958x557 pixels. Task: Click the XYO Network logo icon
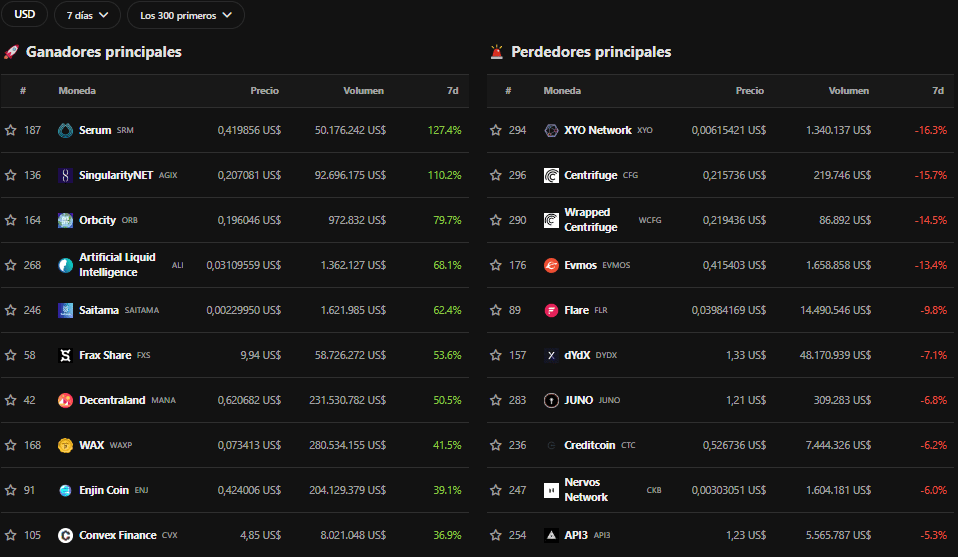(x=551, y=130)
